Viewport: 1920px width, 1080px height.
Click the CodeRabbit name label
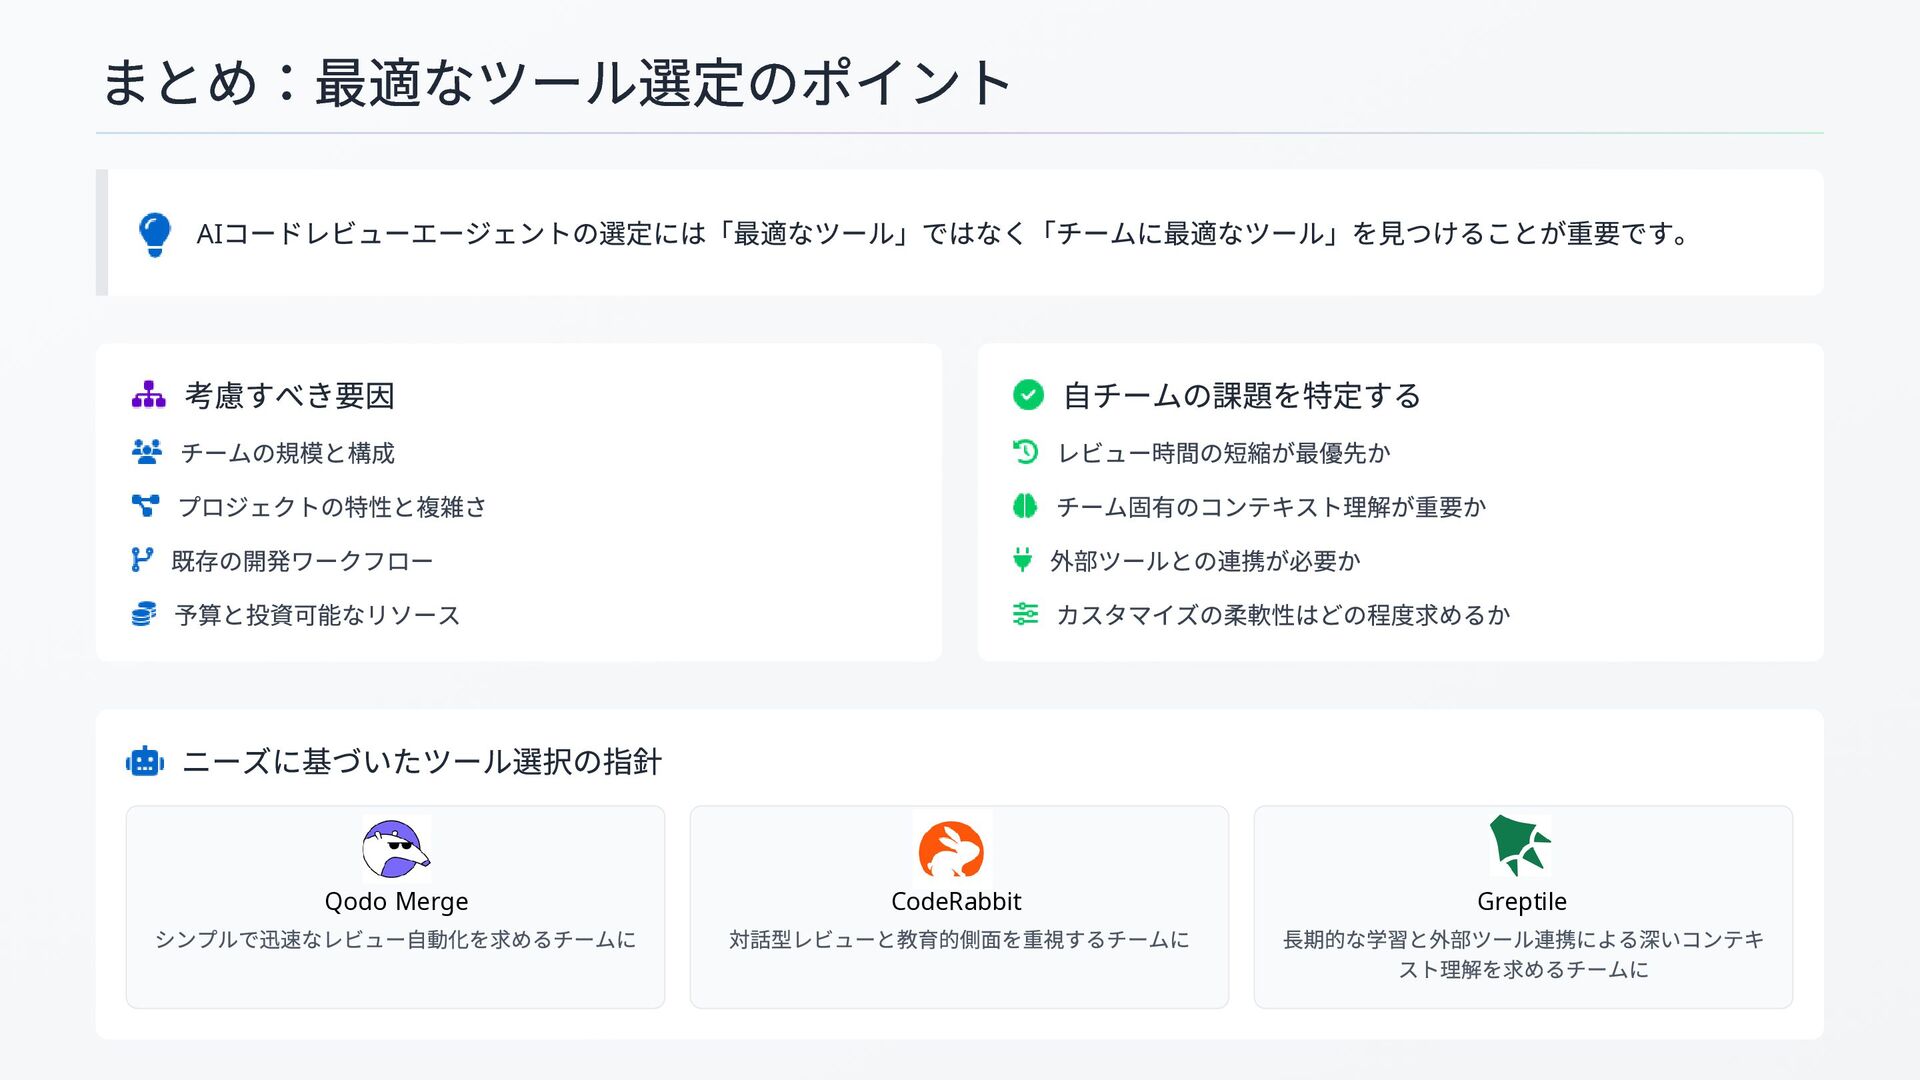click(956, 901)
